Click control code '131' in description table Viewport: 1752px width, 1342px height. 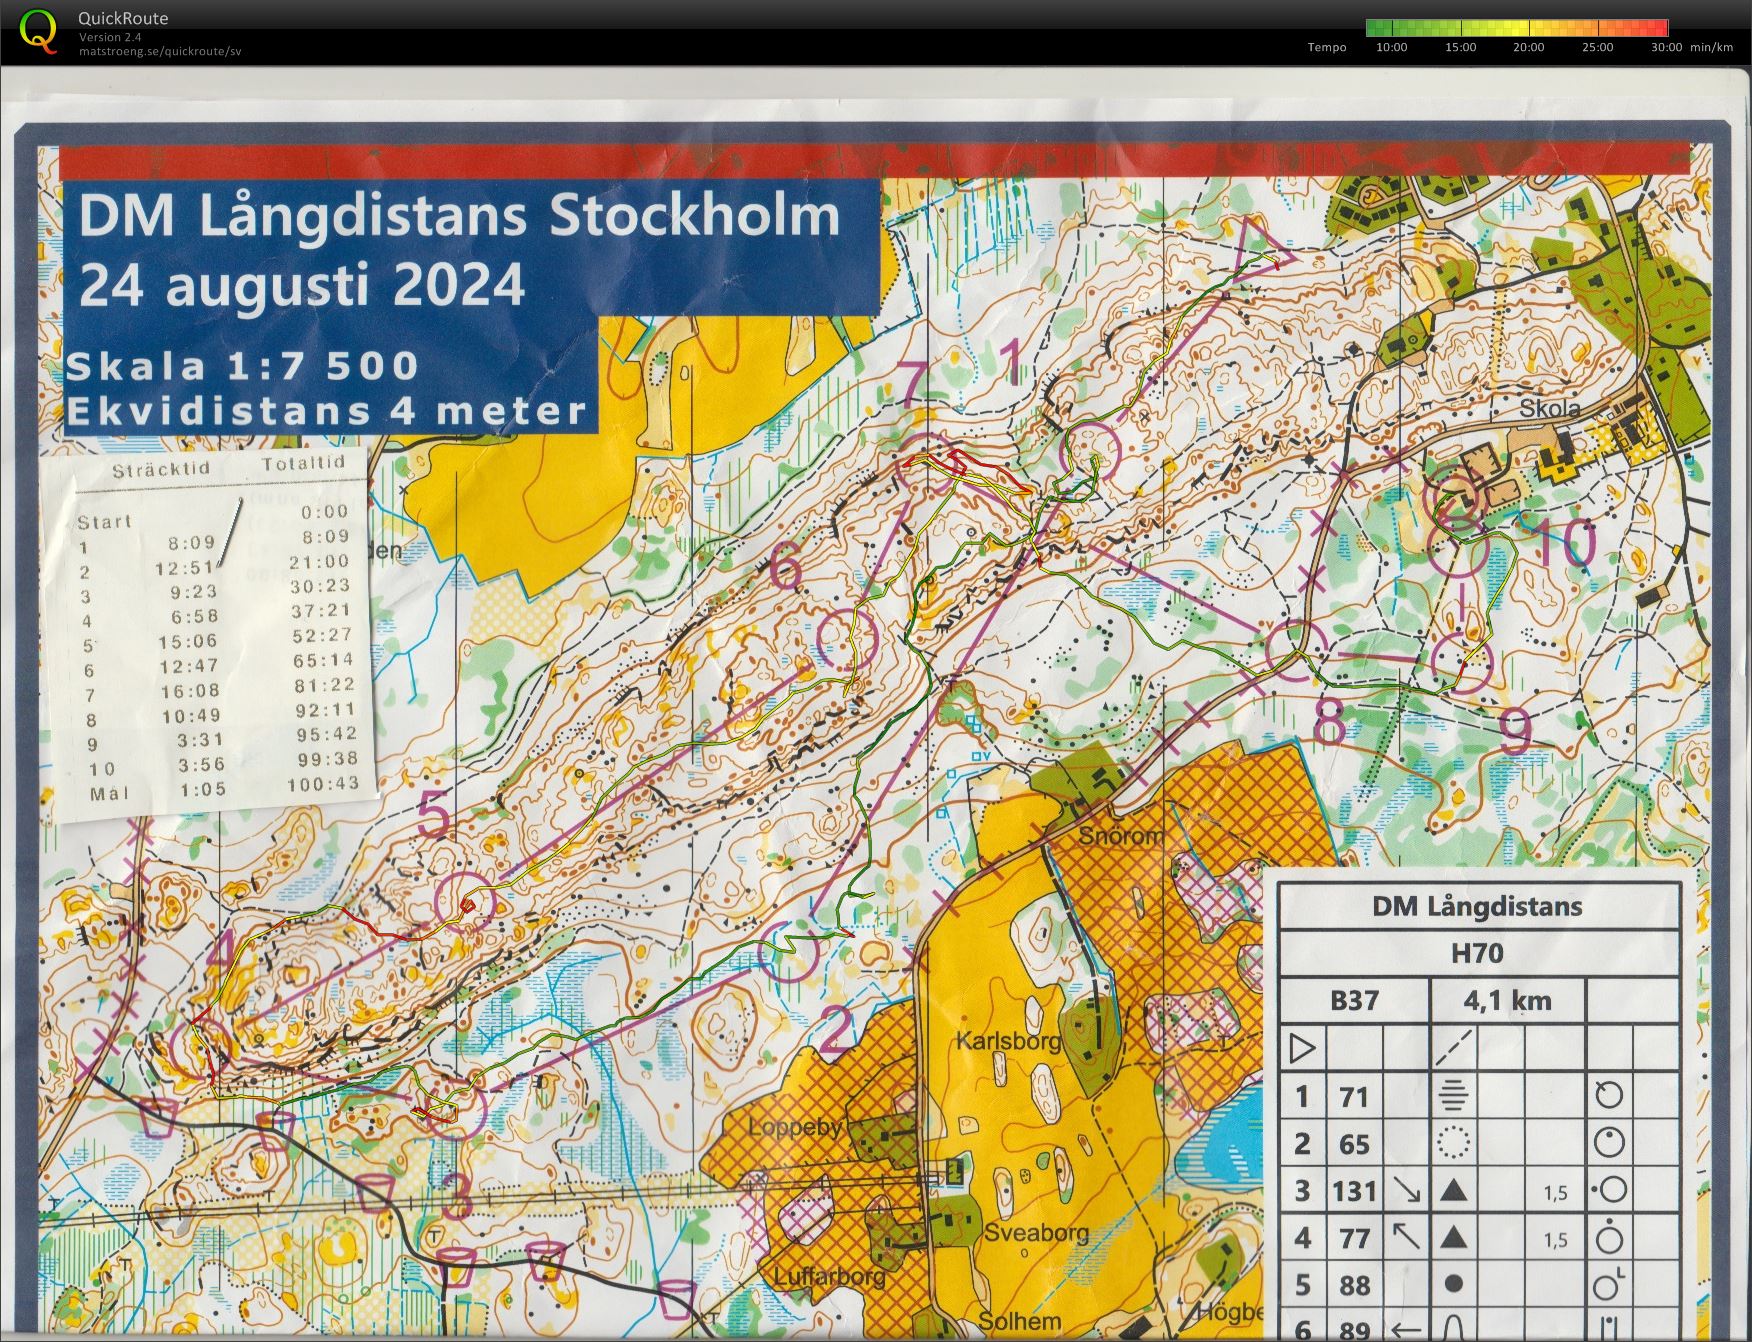coord(1353,1191)
